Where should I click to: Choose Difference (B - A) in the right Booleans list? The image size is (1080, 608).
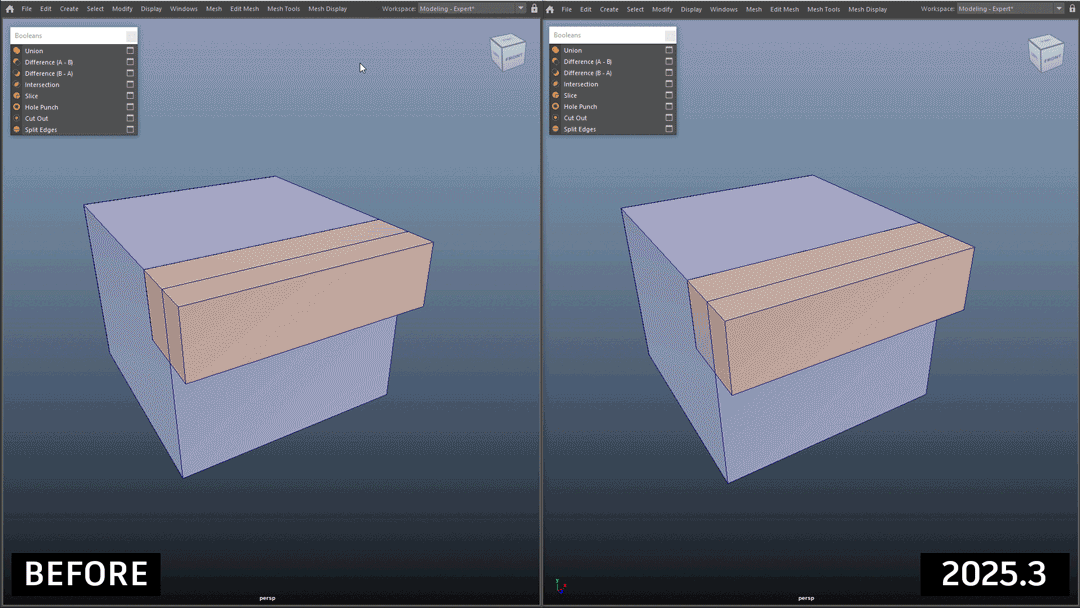588,73
